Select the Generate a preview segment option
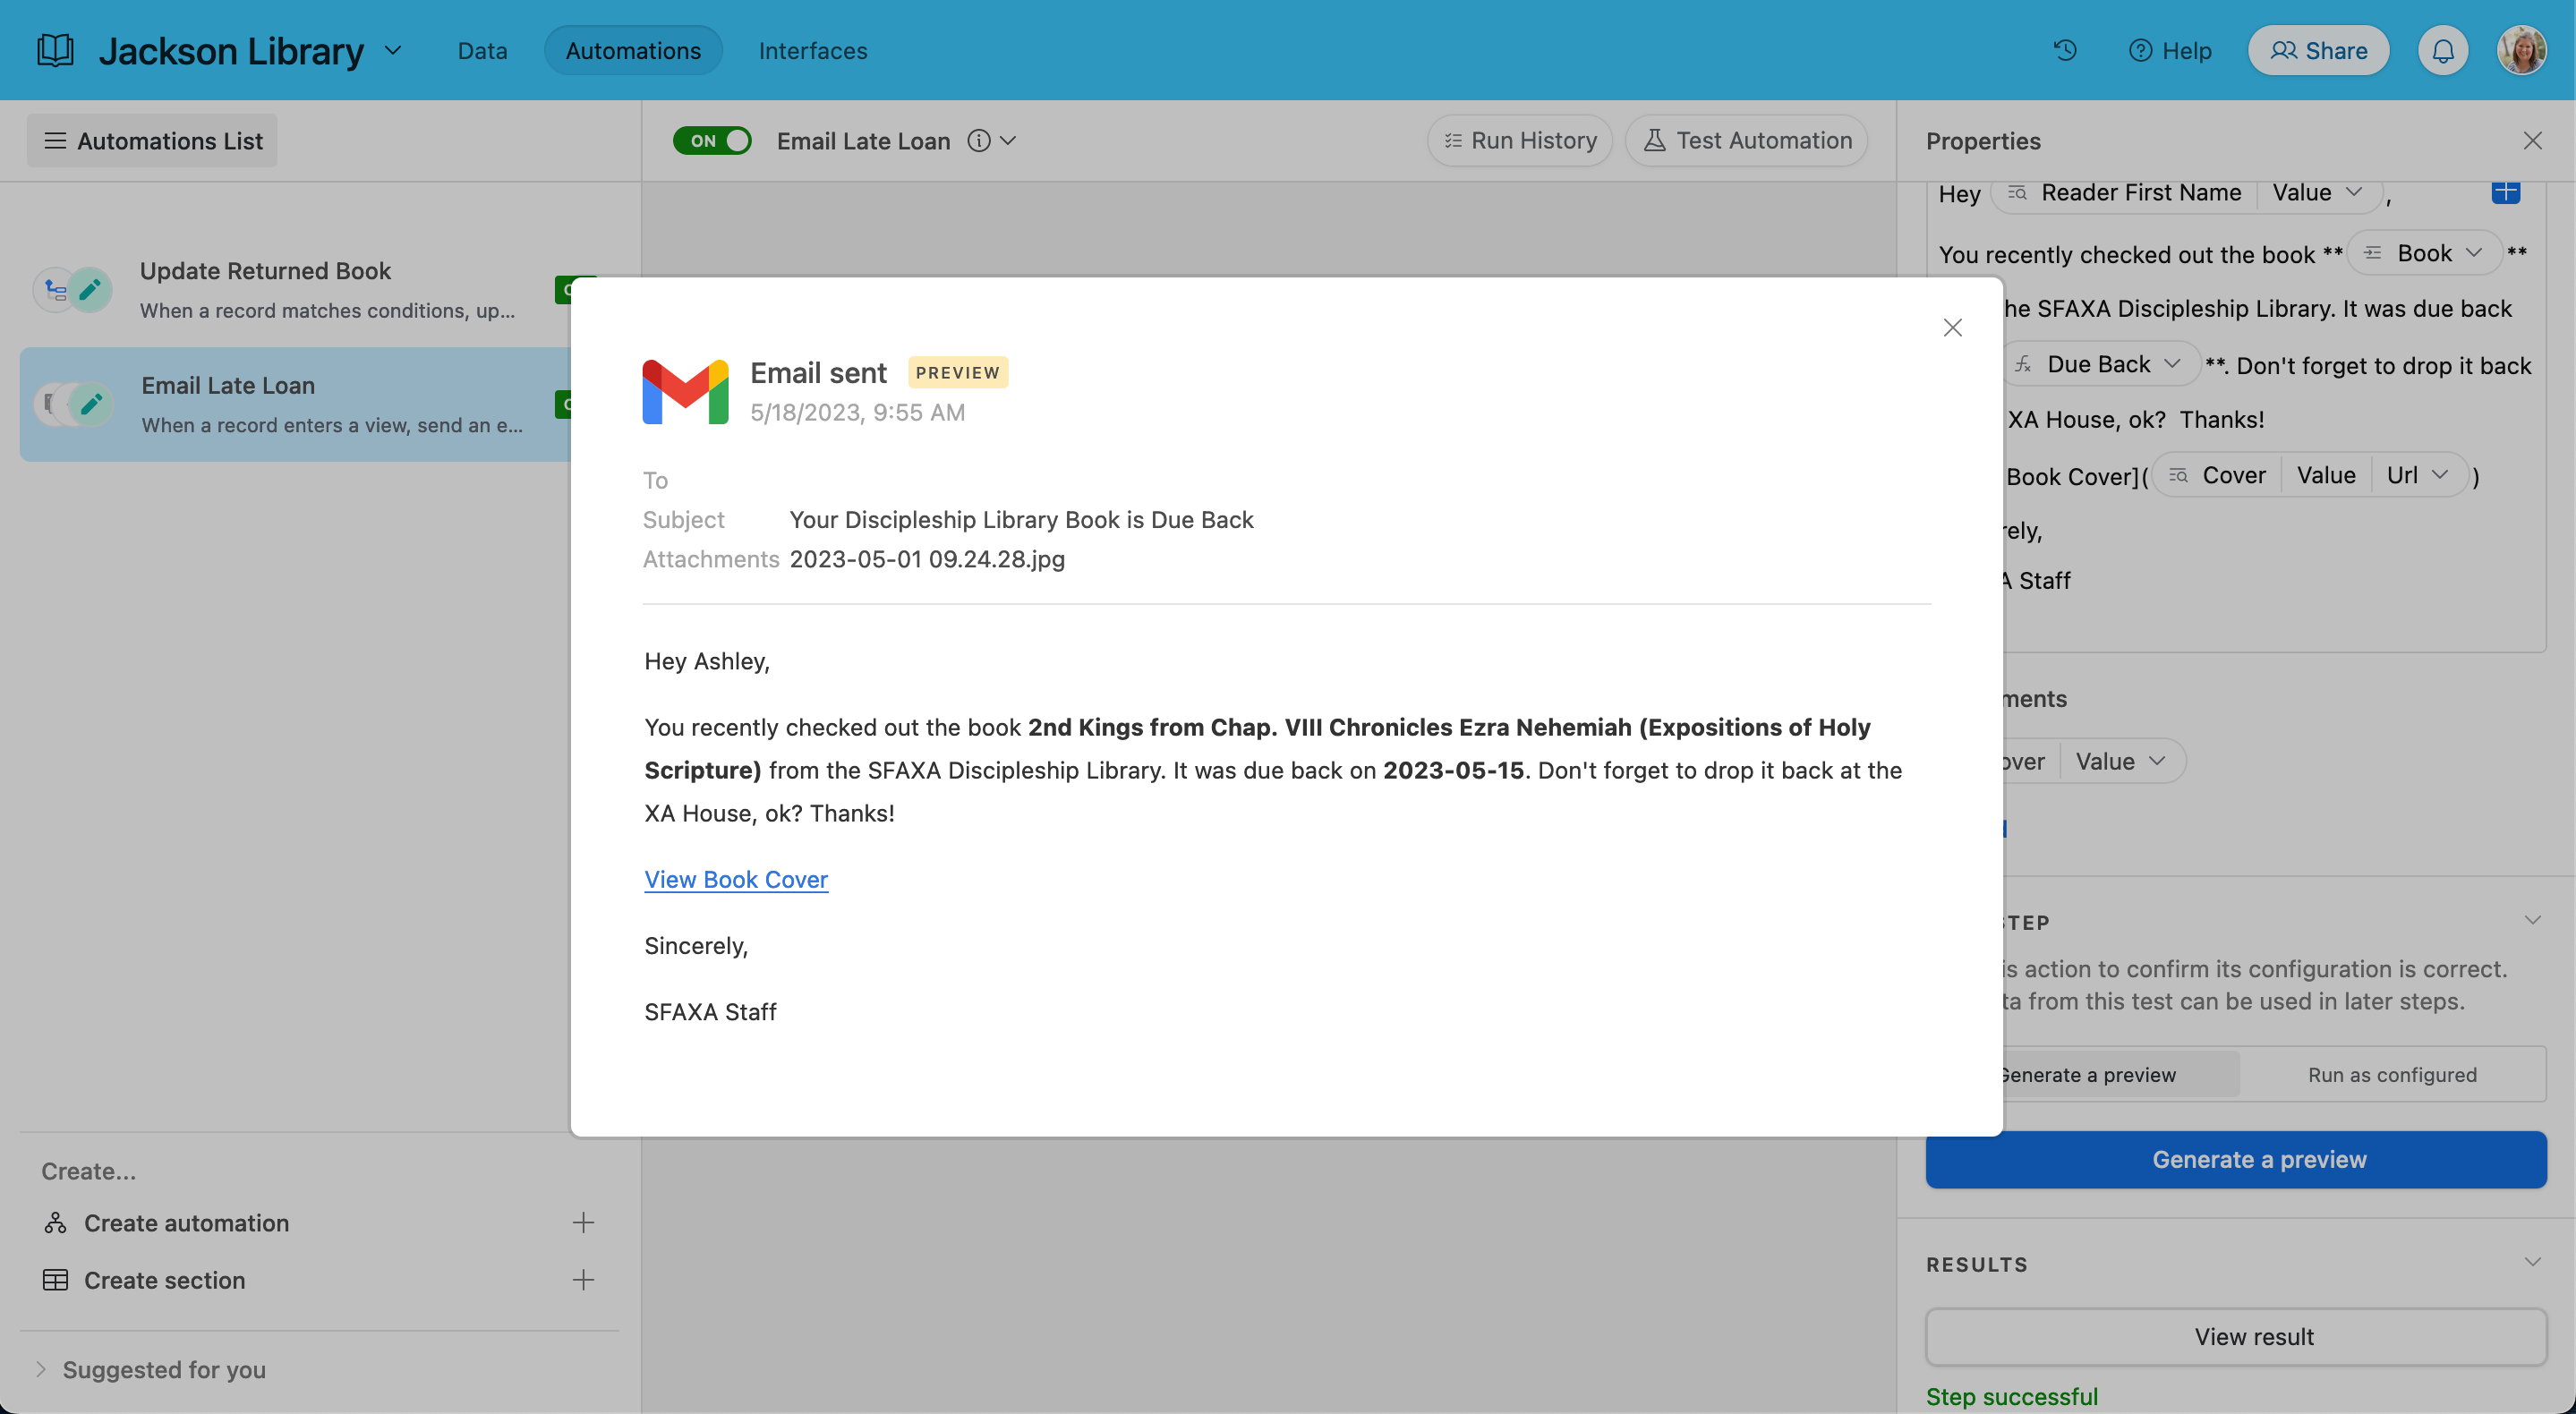Image resolution: width=2576 pixels, height=1414 pixels. [x=2088, y=1075]
